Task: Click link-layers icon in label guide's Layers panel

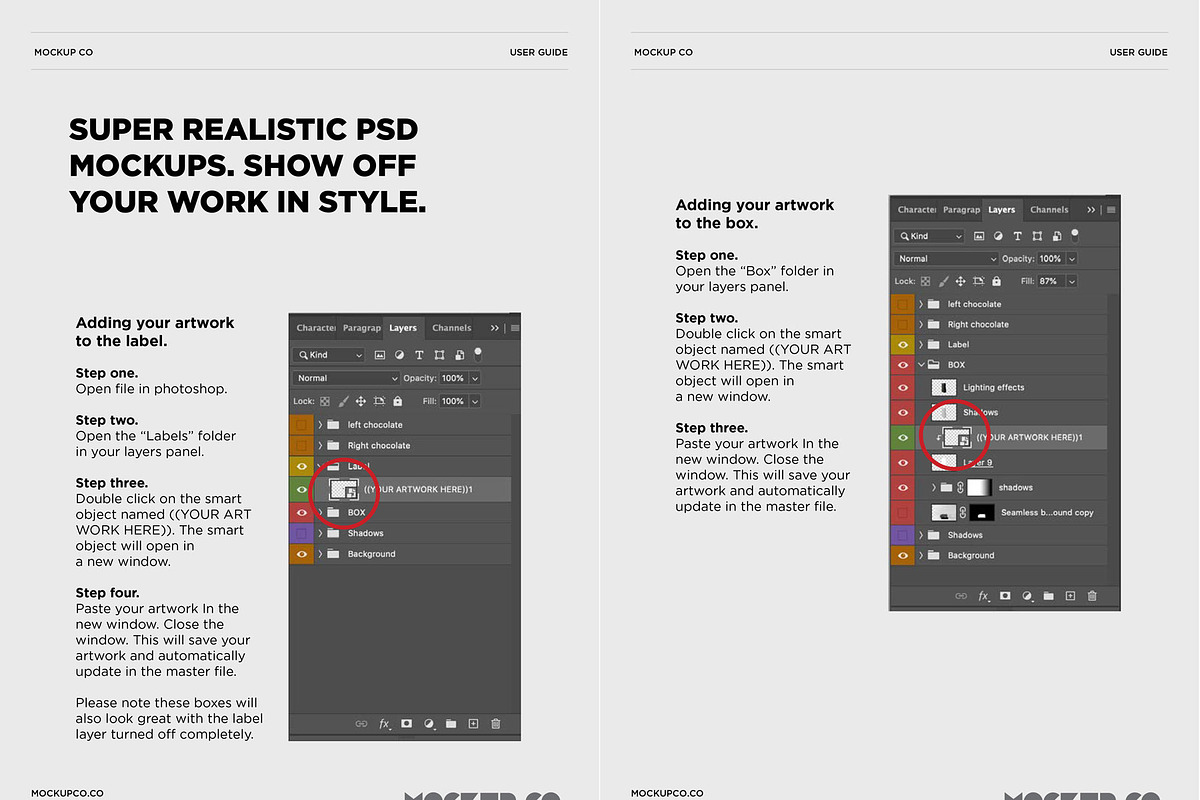Action: [x=362, y=724]
